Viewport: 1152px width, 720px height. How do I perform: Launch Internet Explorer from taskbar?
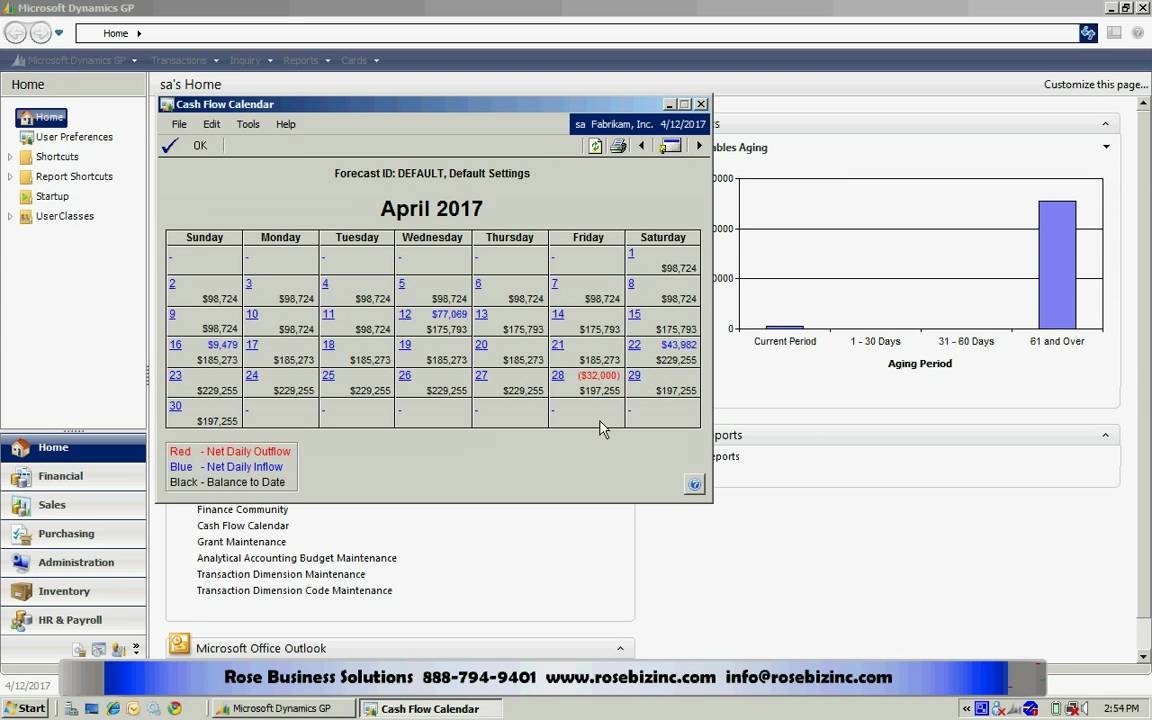coord(113,708)
